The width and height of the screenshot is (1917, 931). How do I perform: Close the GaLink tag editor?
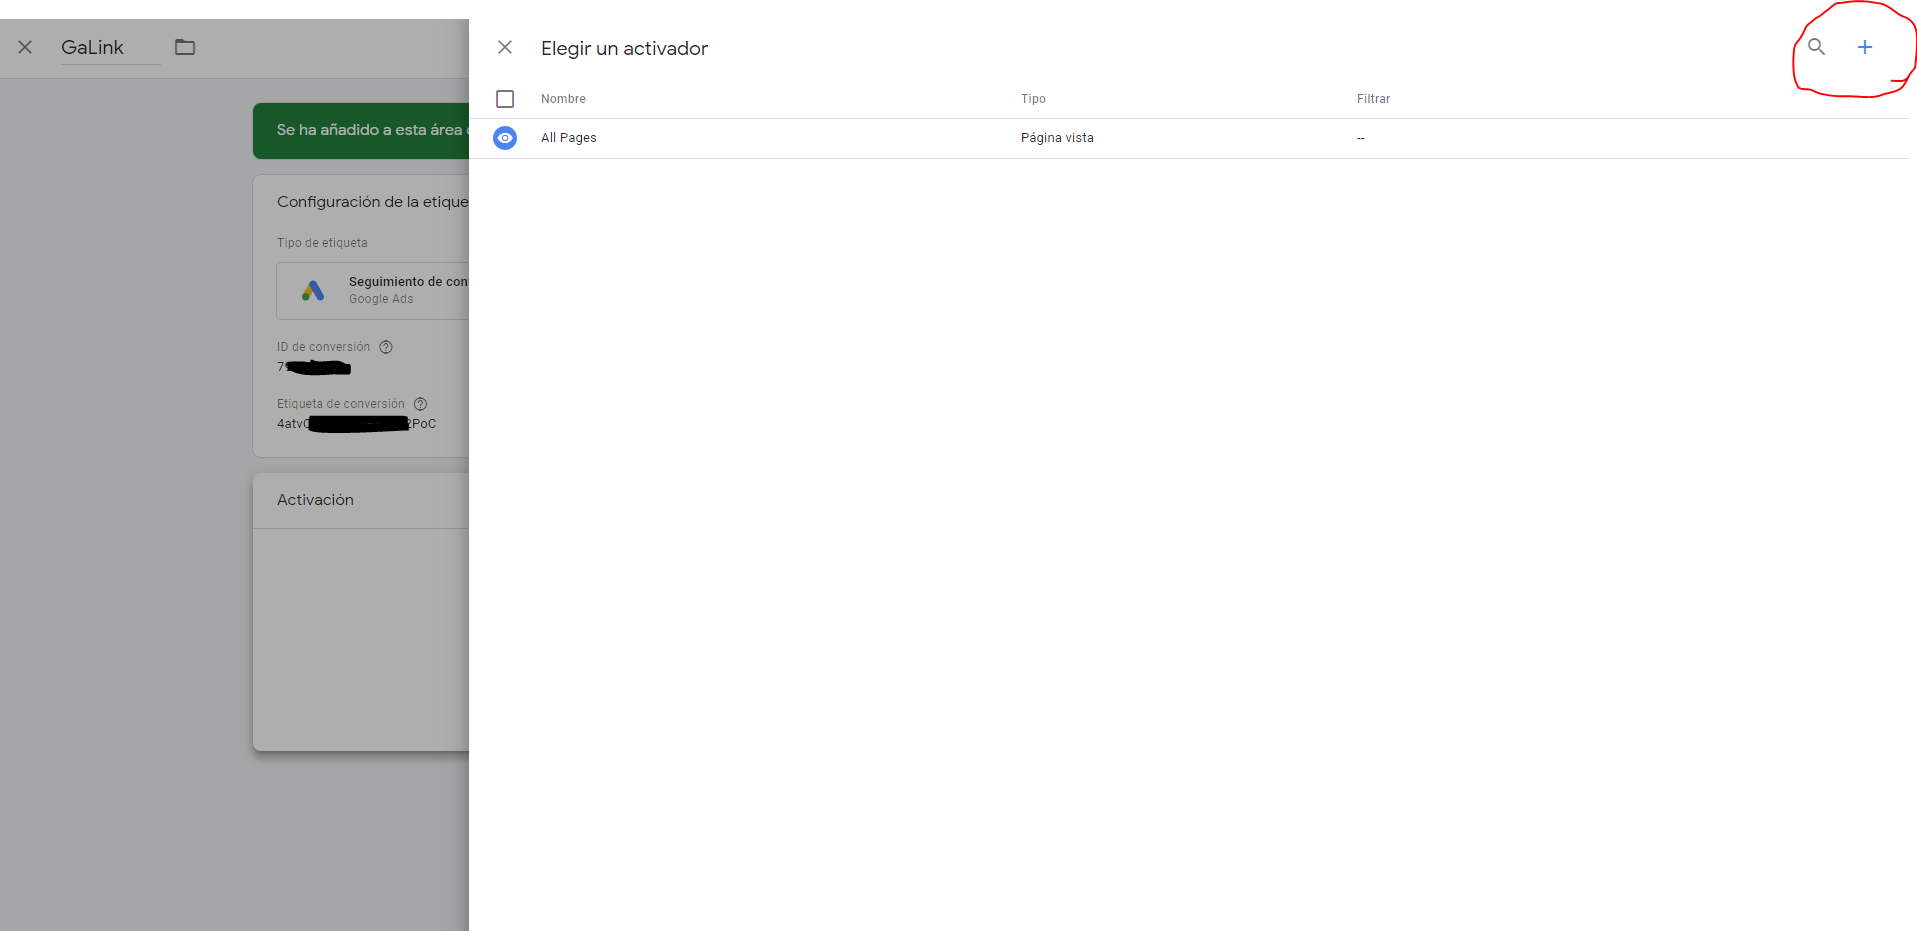pos(25,47)
